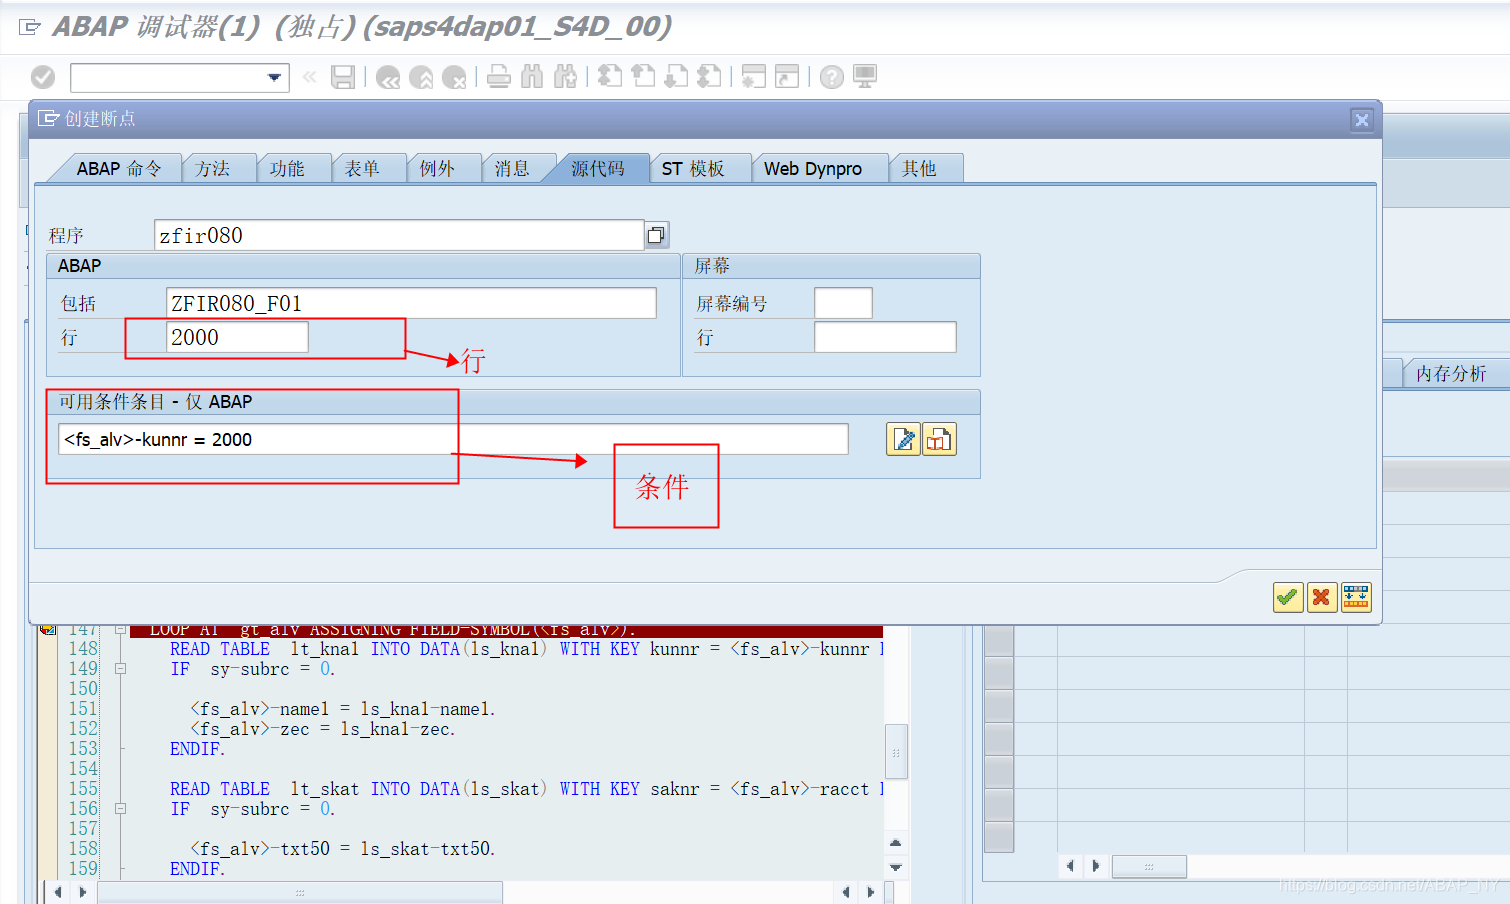Select the 源代码 tab

597,168
